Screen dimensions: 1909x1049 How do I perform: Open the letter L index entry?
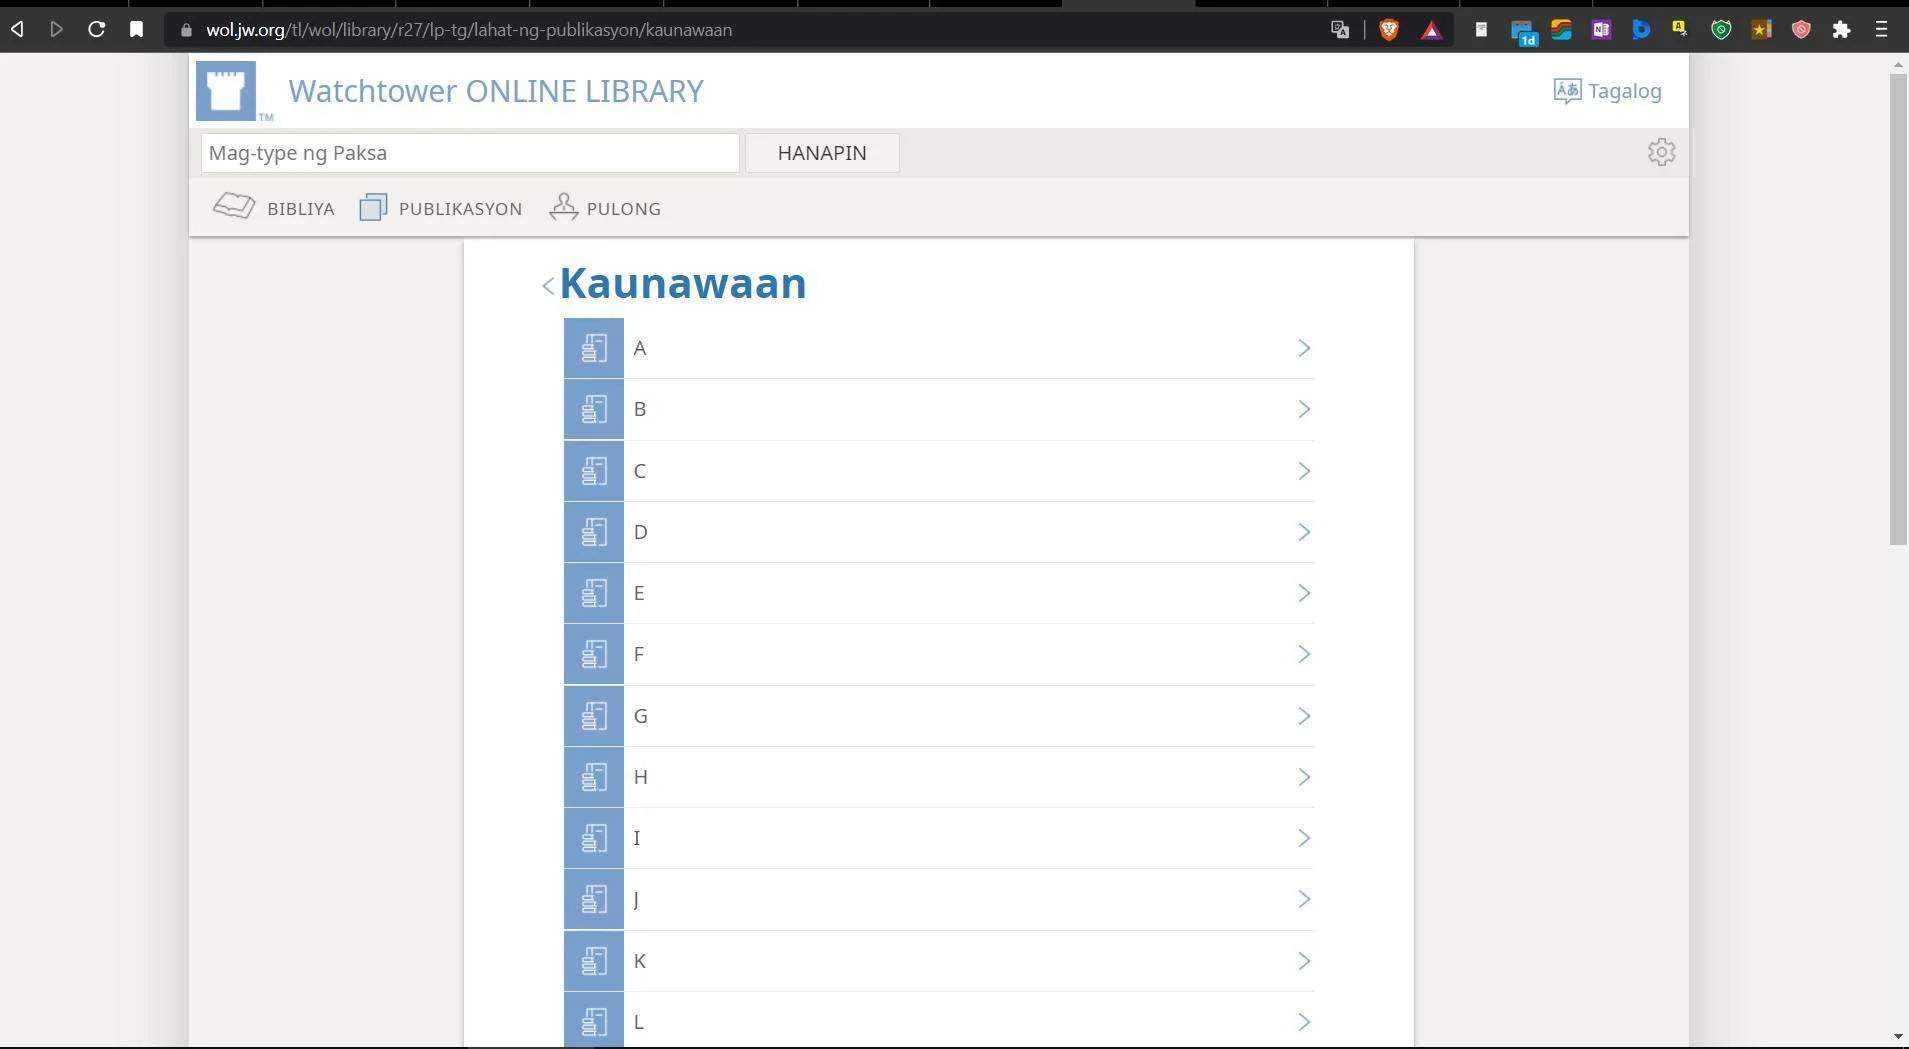click(939, 1020)
